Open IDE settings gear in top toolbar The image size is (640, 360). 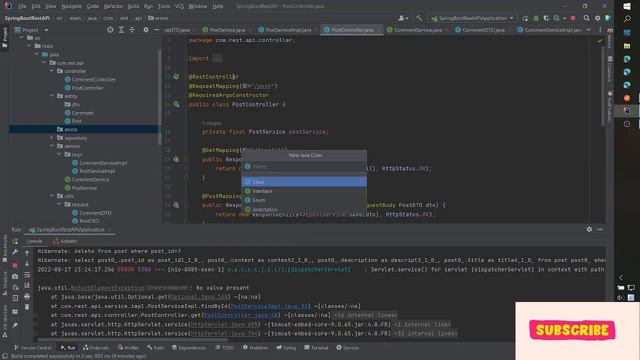point(598,18)
